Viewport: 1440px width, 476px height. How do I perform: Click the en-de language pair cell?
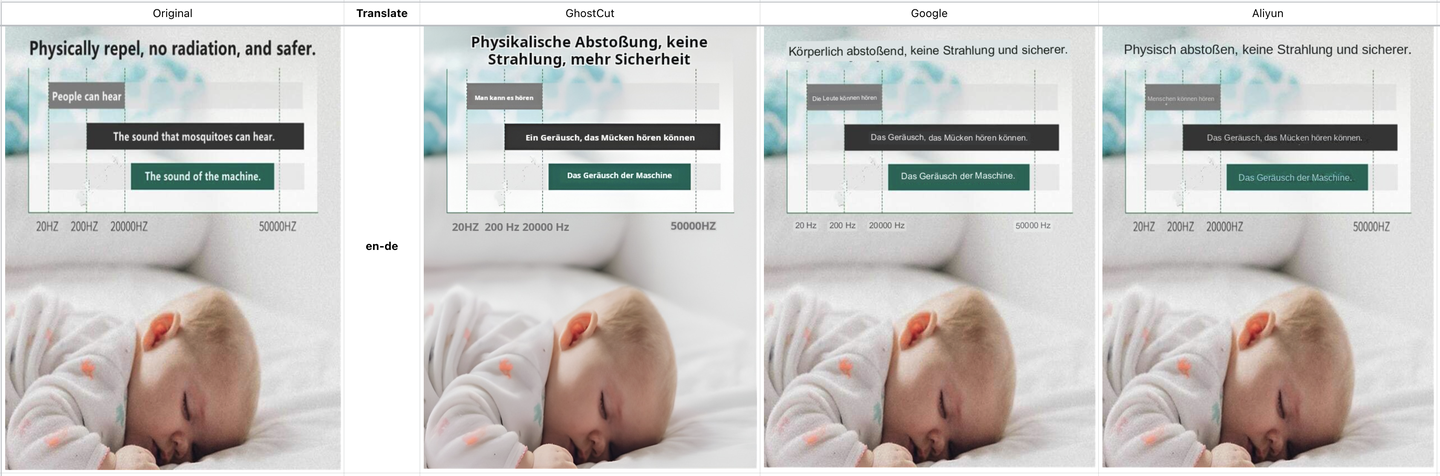[382, 246]
